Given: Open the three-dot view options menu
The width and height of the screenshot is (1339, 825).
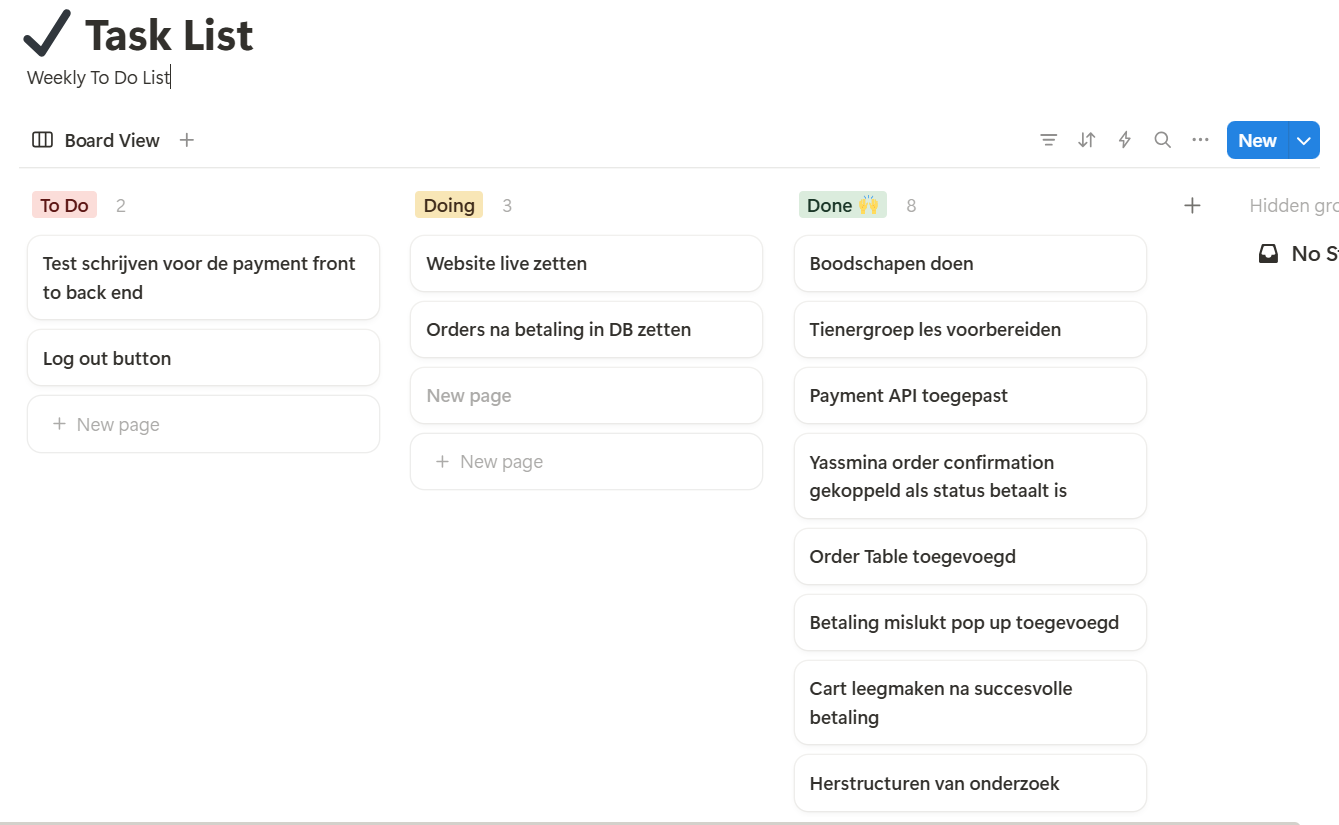Looking at the screenshot, I should click(1200, 140).
